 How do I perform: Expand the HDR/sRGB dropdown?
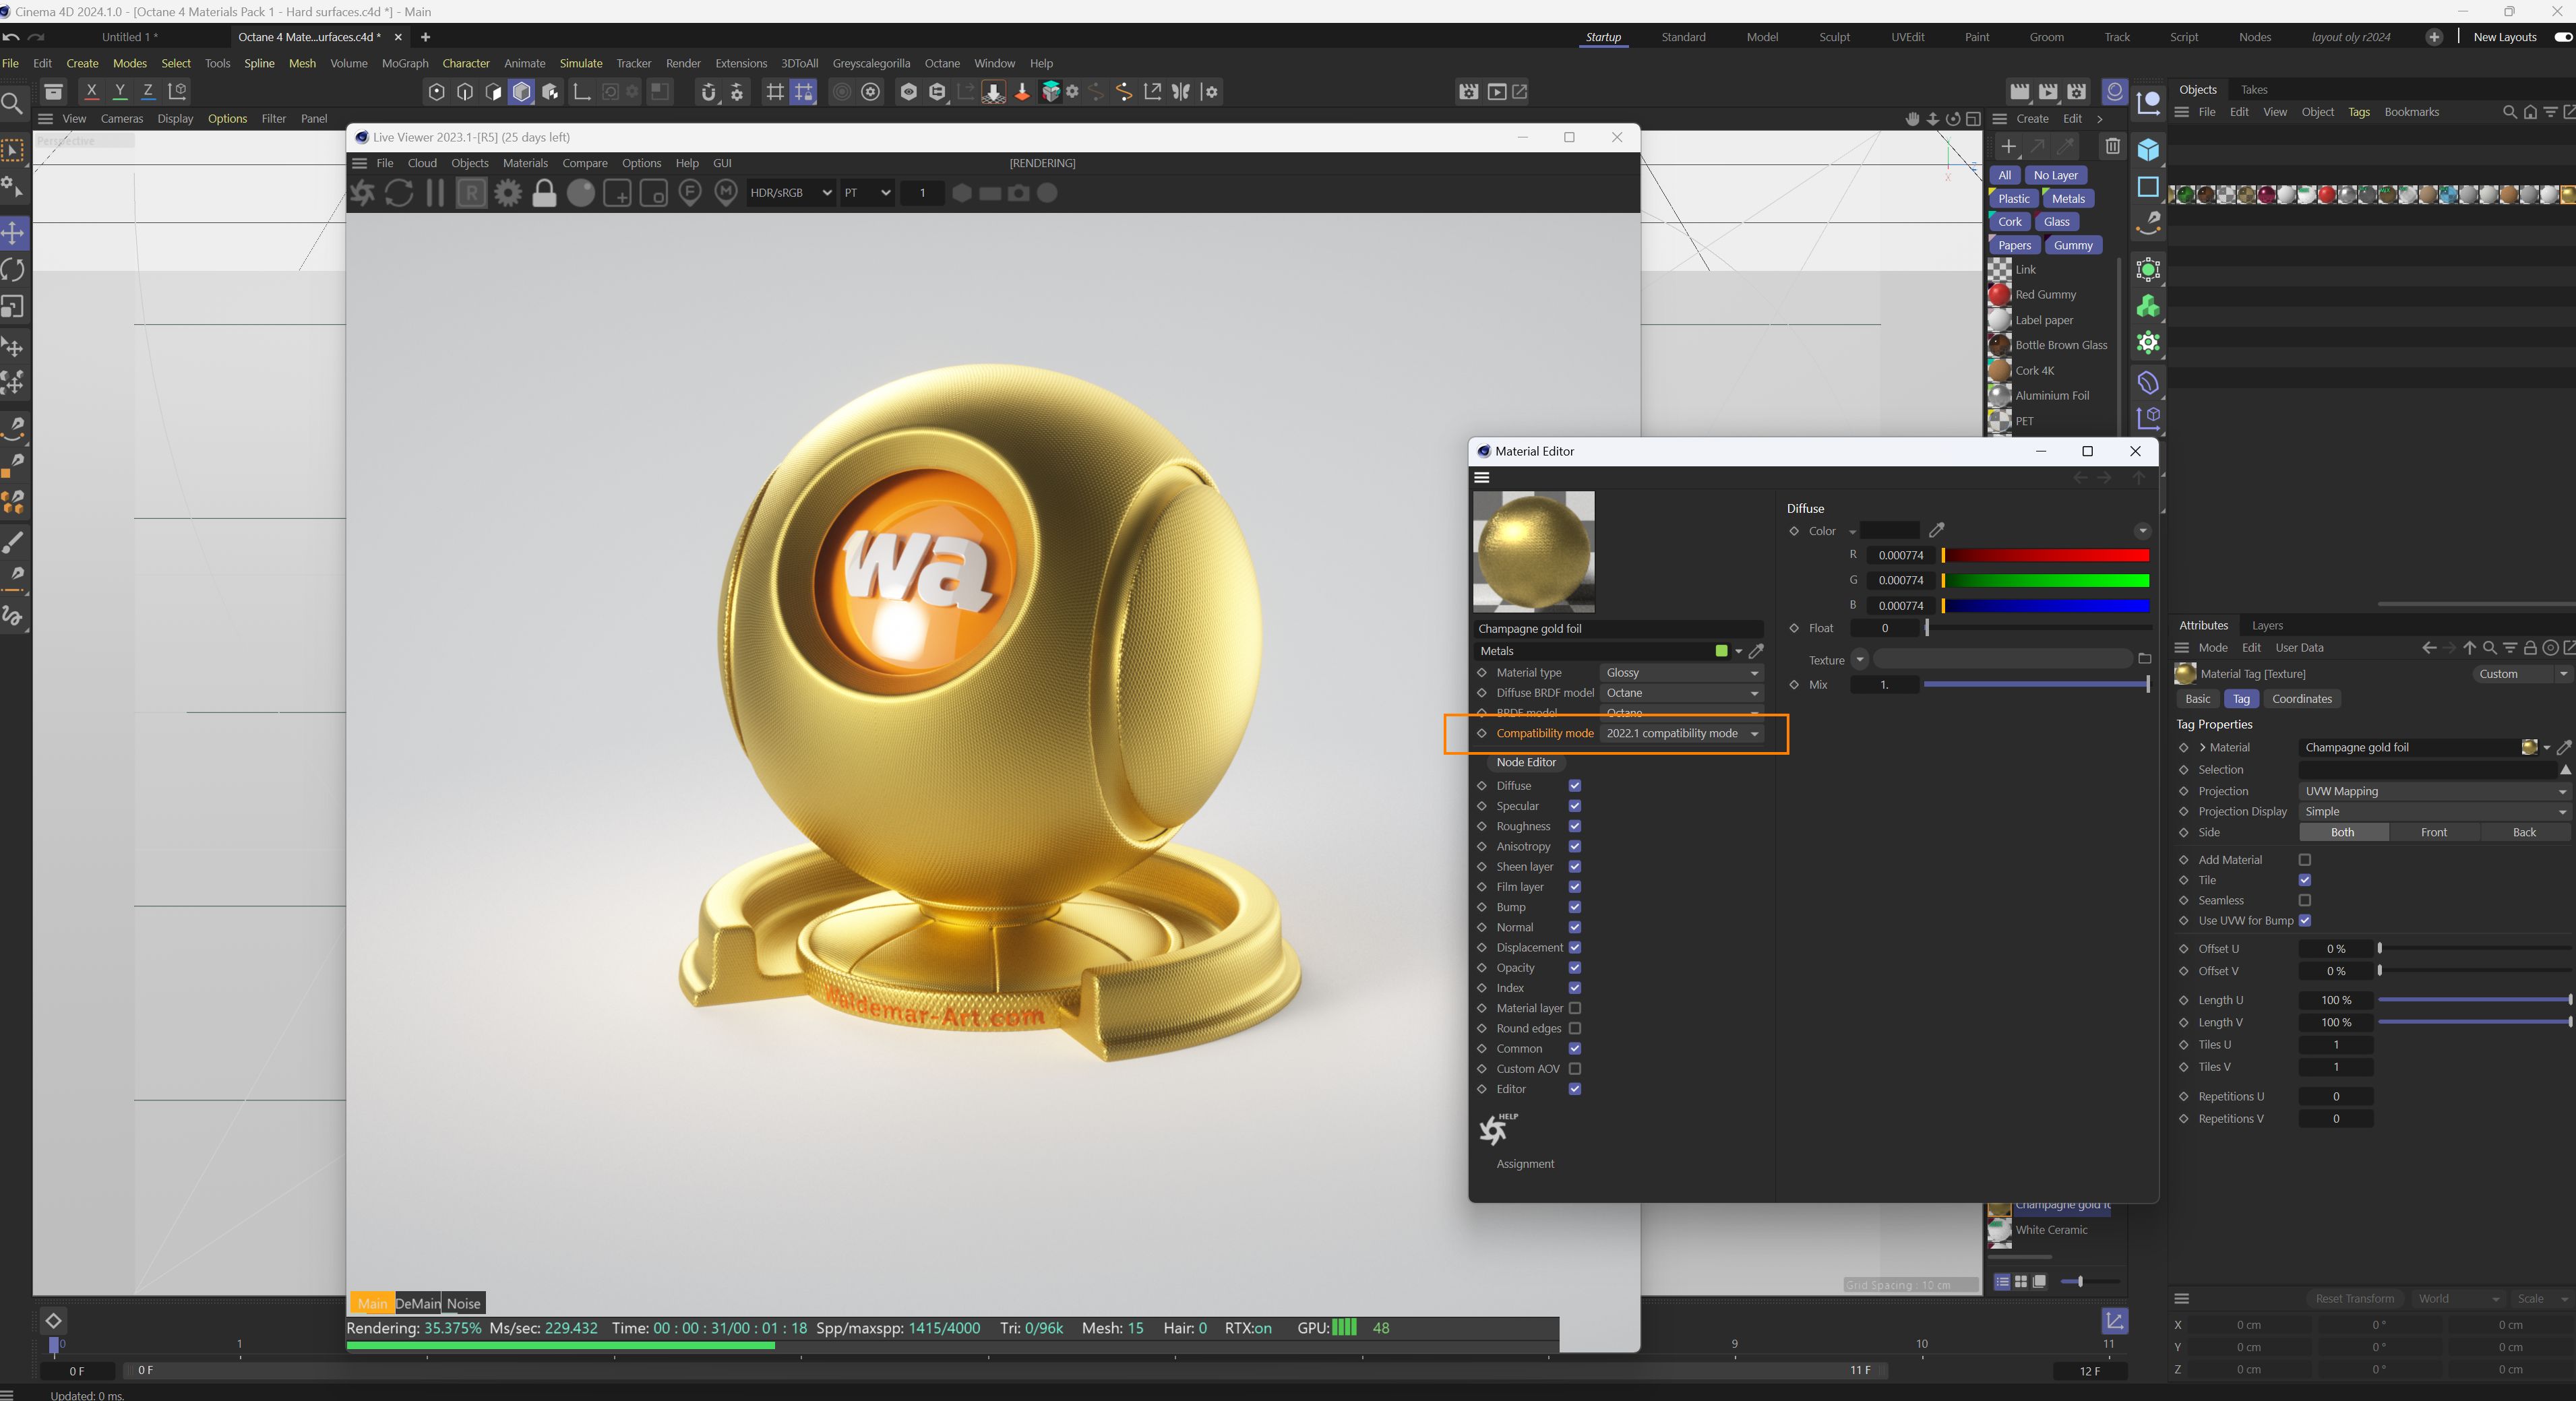[790, 193]
